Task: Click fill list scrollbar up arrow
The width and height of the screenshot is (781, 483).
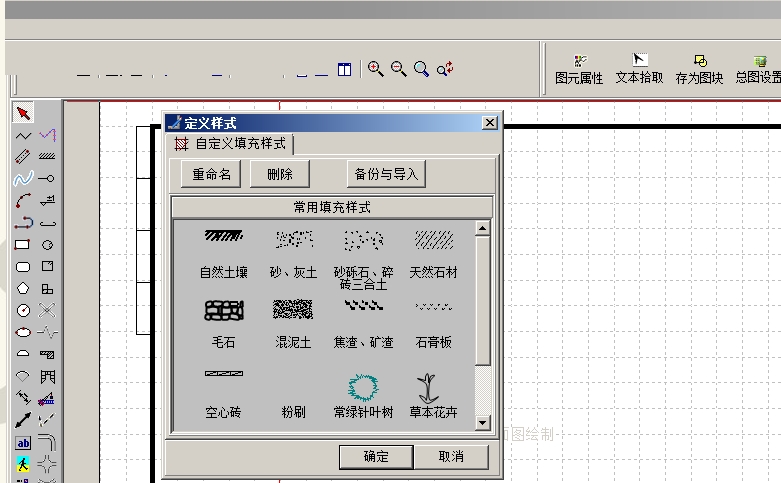Action: pyautogui.click(x=482, y=229)
